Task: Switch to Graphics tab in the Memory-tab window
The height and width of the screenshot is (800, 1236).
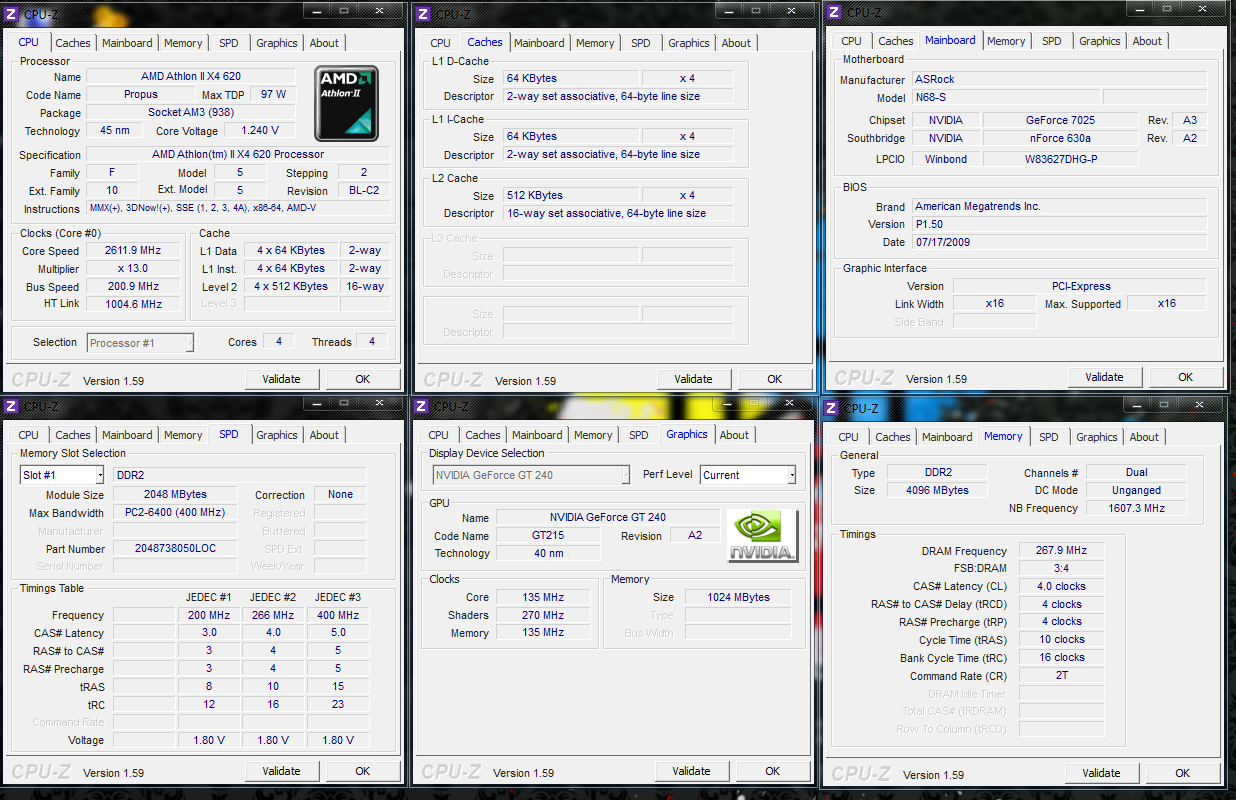Action: point(1097,437)
